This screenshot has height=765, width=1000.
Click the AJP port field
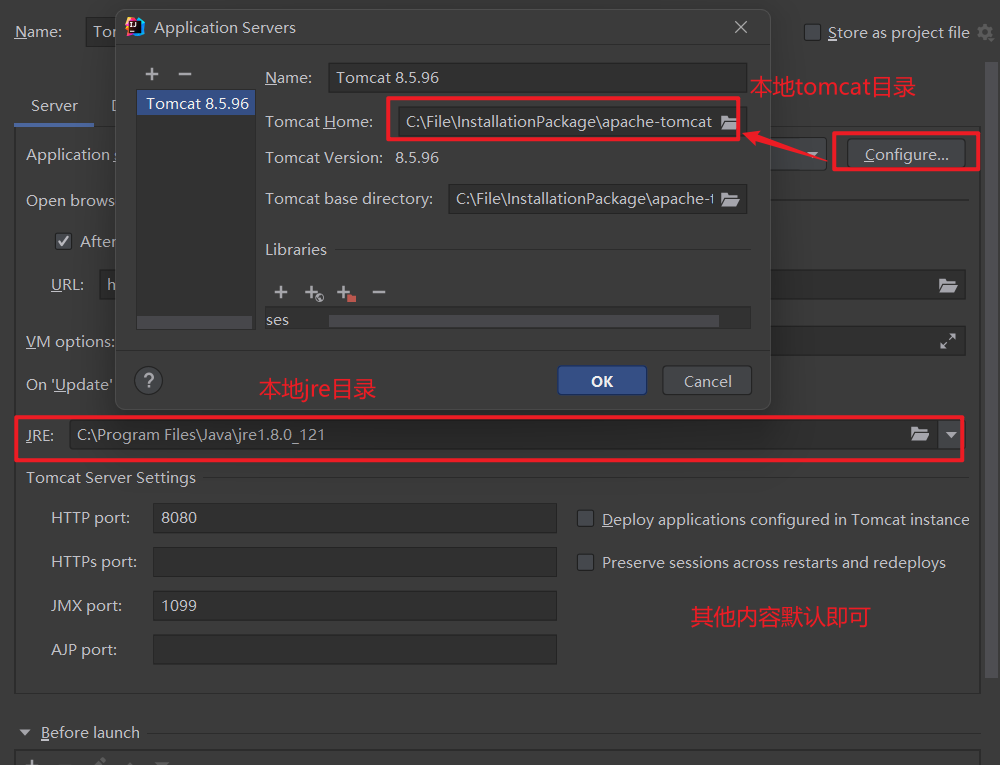tap(355, 650)
